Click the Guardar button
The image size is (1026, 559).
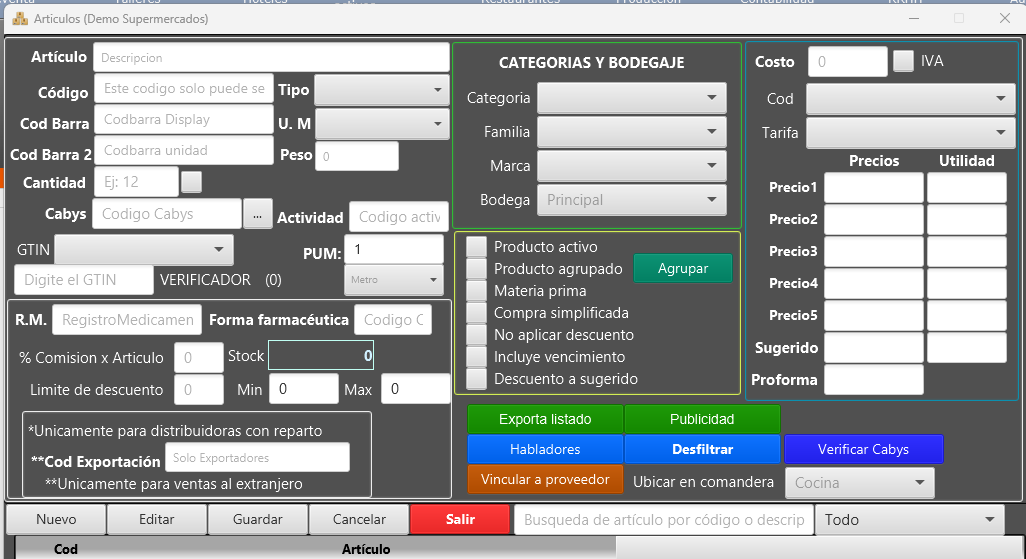tap(257, 520)
